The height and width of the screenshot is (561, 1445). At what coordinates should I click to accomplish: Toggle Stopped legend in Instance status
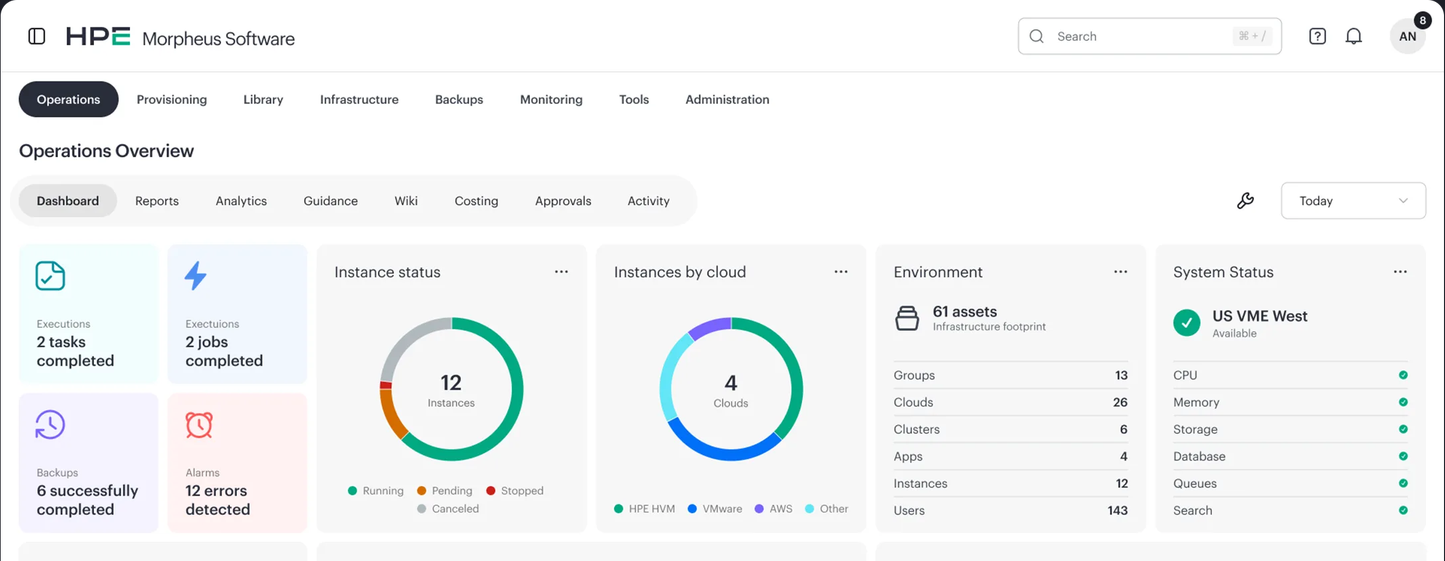click(x=515, y=491)
